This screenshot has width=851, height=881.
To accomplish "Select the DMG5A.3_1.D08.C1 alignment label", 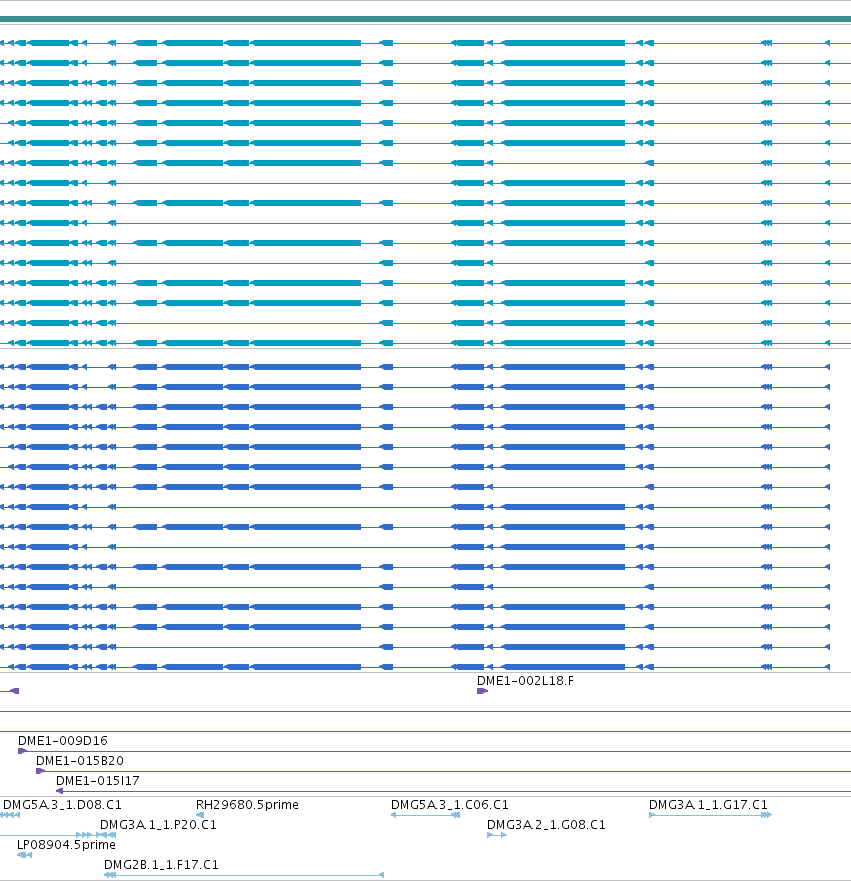I will pyautogui.click(x=62, y=805).
